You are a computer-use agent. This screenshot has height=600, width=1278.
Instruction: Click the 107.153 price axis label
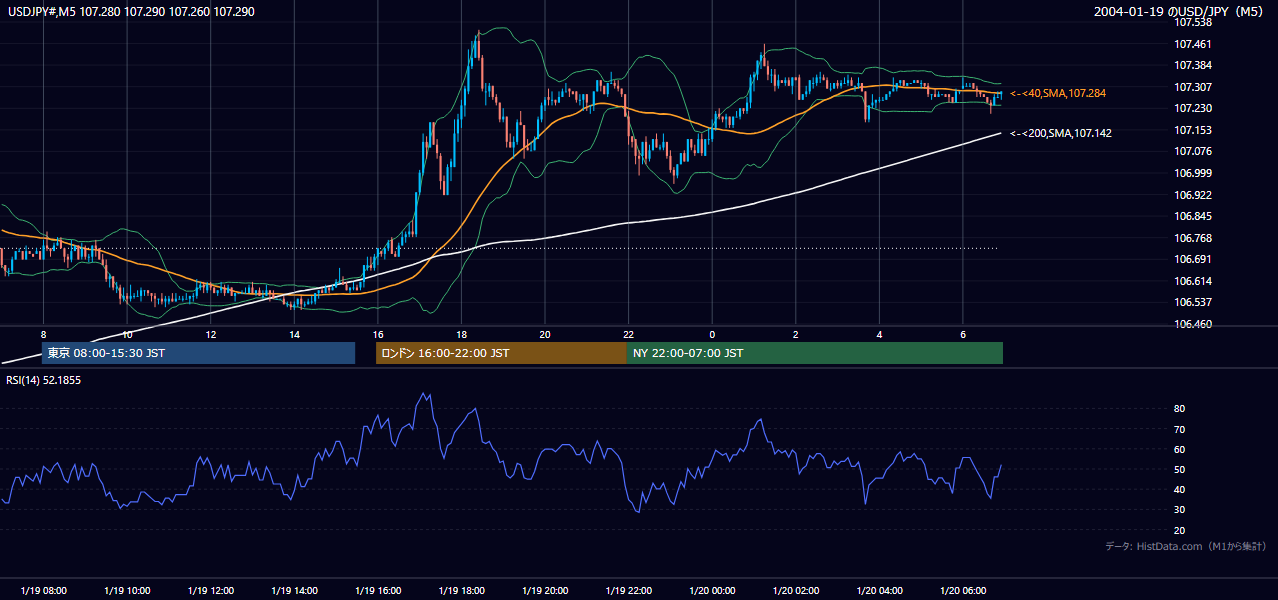[x=1194, y=130]
